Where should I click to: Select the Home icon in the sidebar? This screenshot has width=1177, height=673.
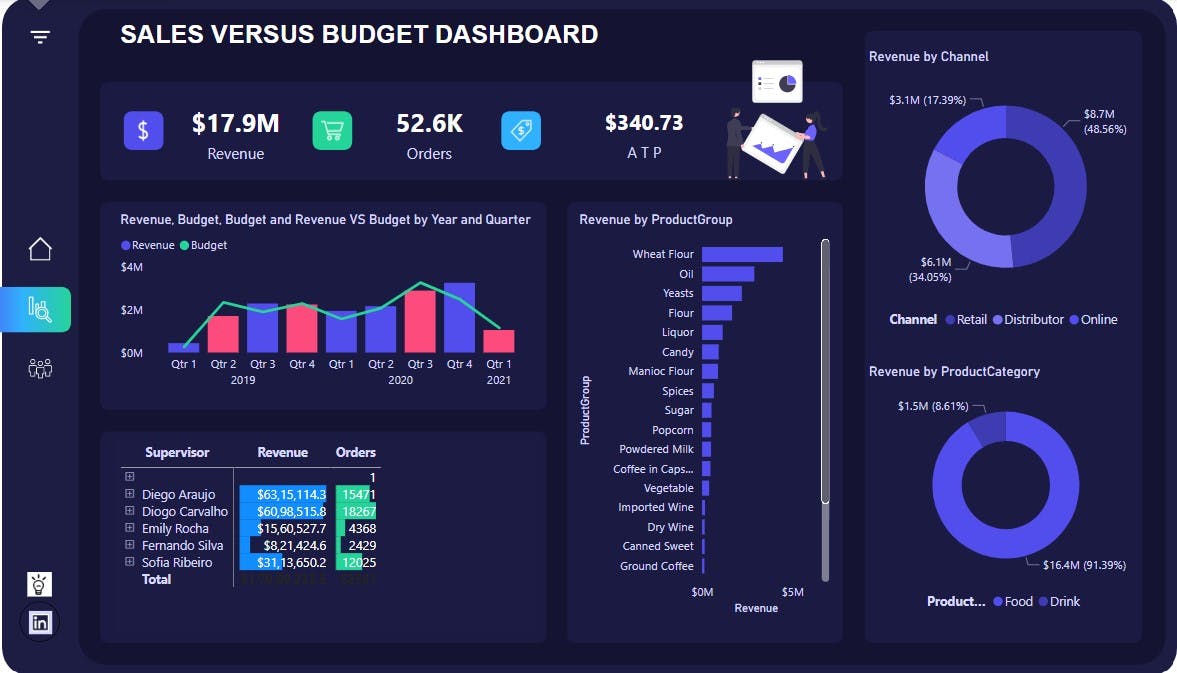(x=39, y=248)
